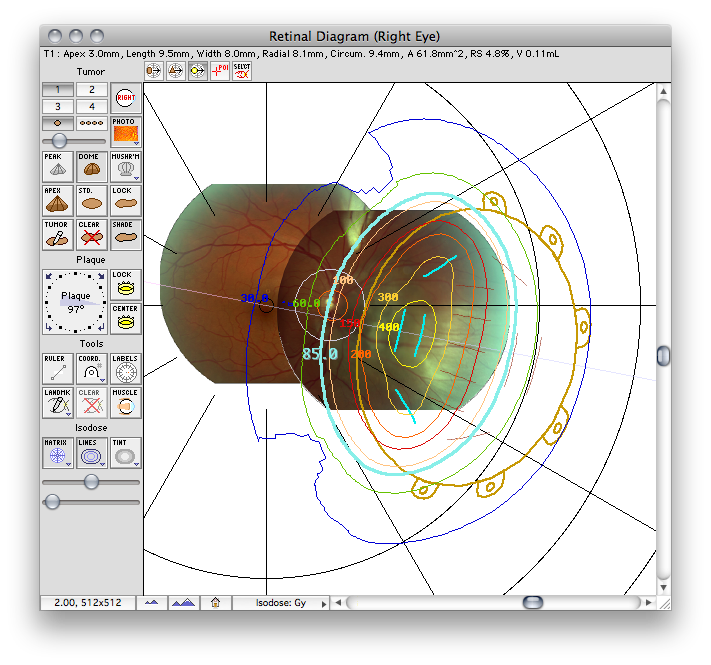Image resolution: width=711 pixels, height=665 pixels.
Task: Select tumor number 4
Action: (92, 107)
